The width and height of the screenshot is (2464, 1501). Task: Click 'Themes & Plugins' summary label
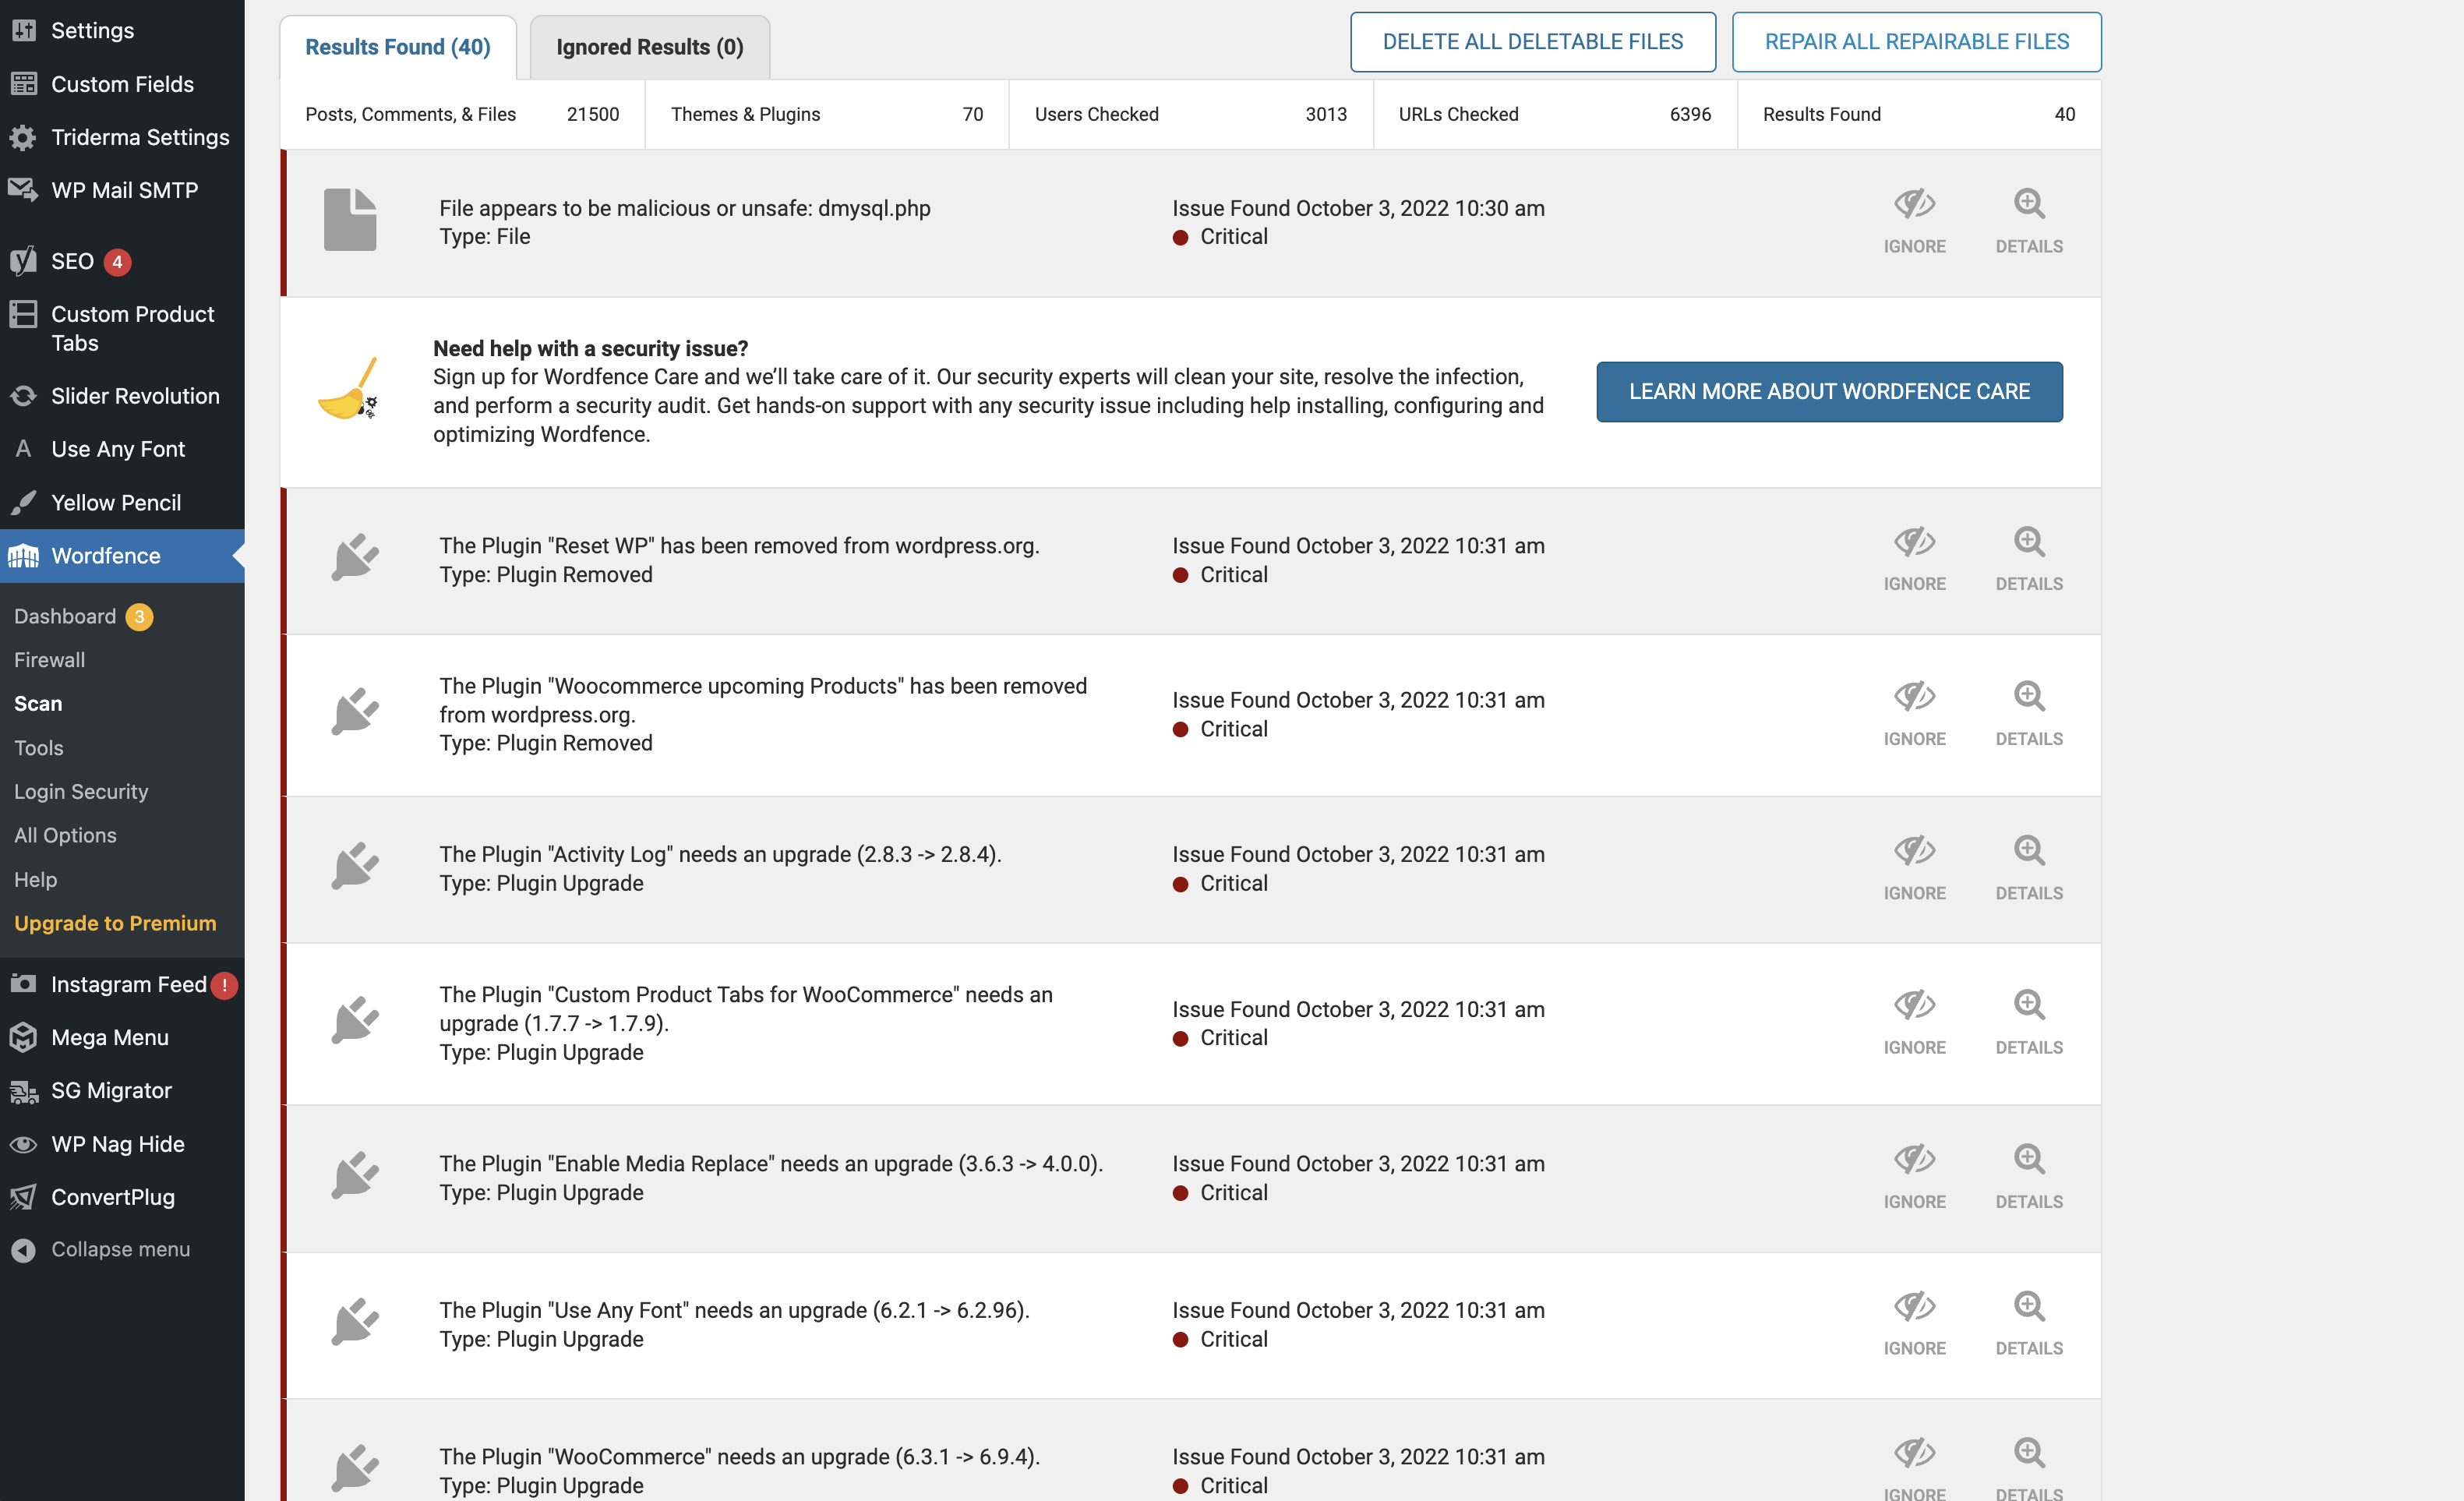[x=745, y=114]
